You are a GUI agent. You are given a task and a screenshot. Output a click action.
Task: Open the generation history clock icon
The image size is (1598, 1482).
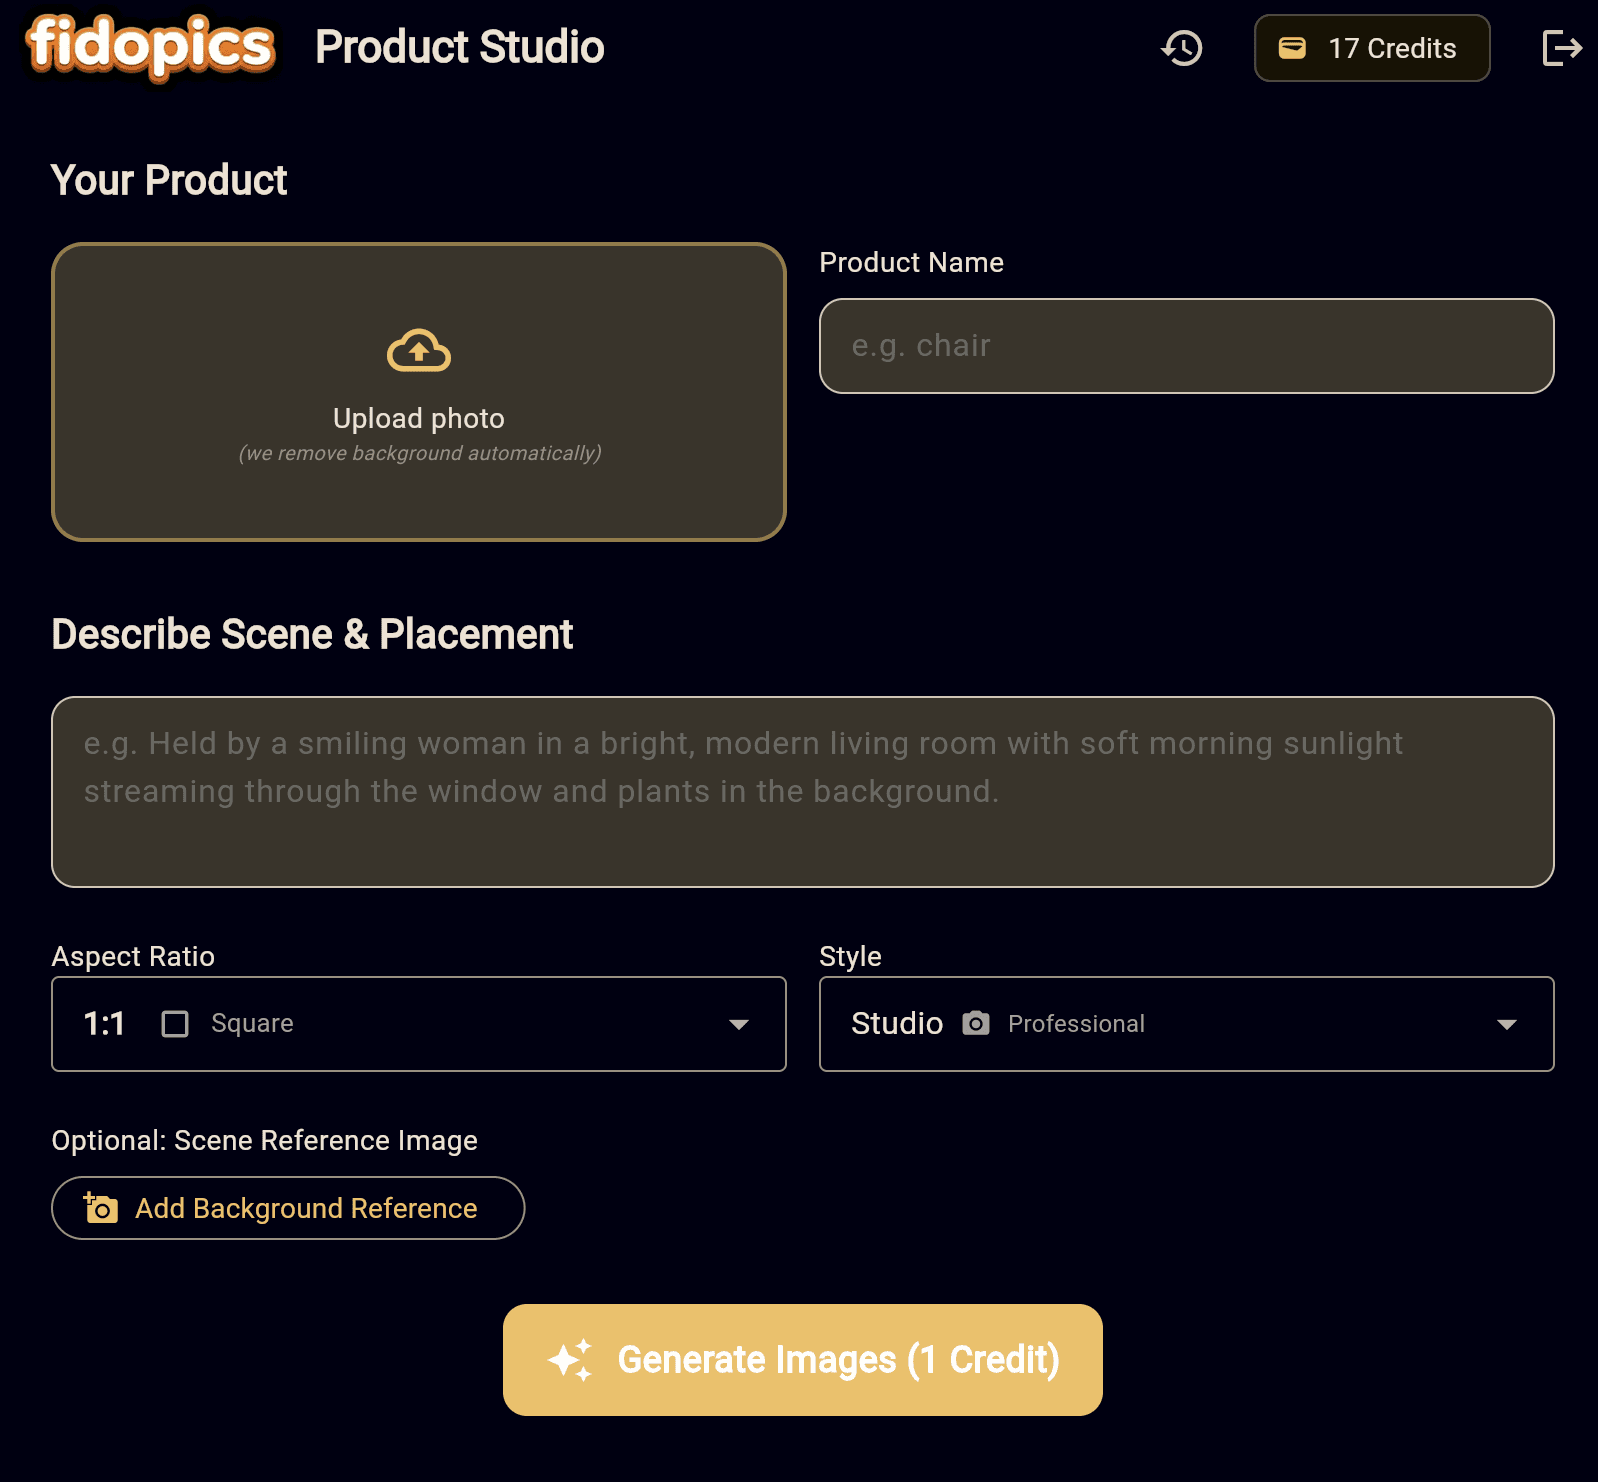(1182, 48)
